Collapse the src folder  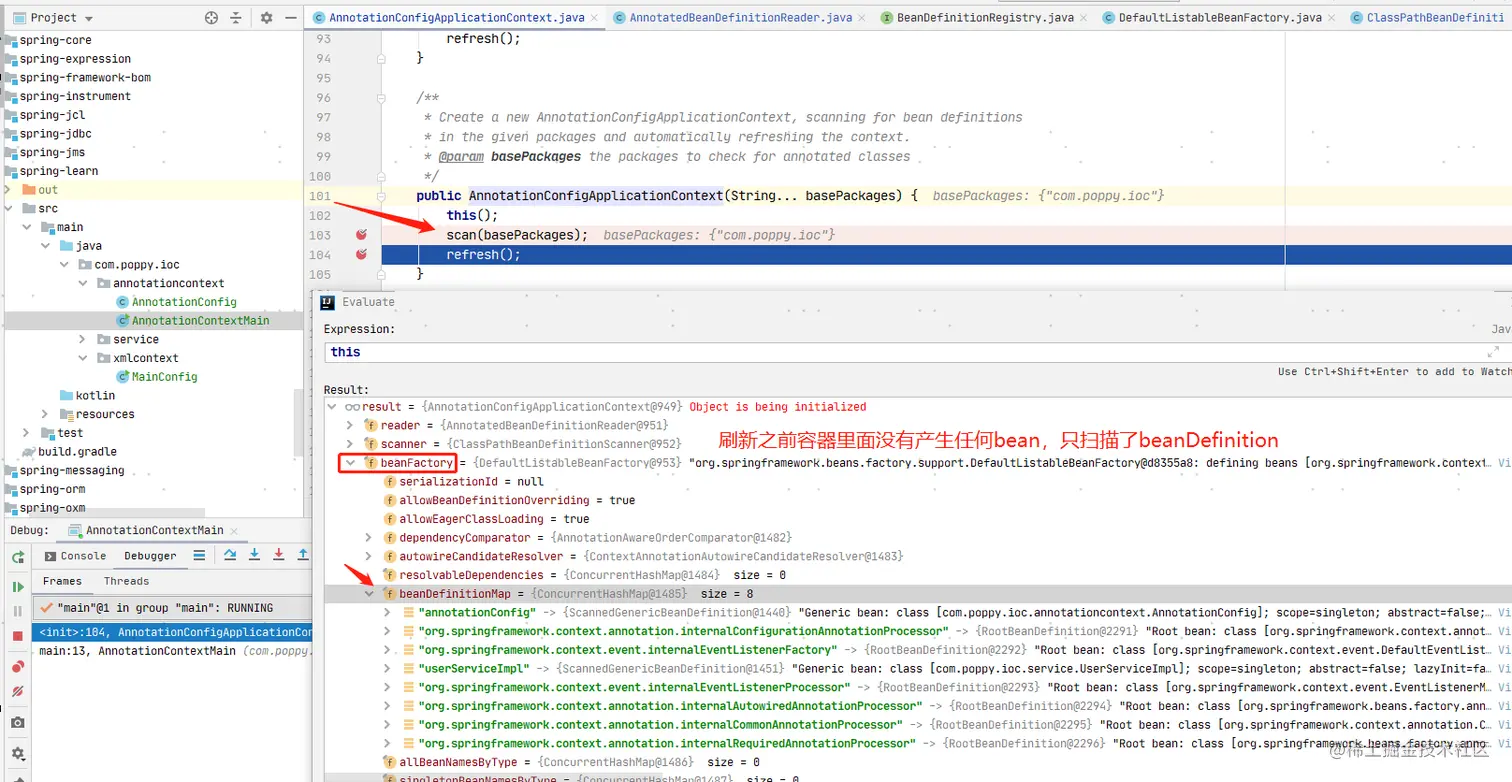point(9,209)
